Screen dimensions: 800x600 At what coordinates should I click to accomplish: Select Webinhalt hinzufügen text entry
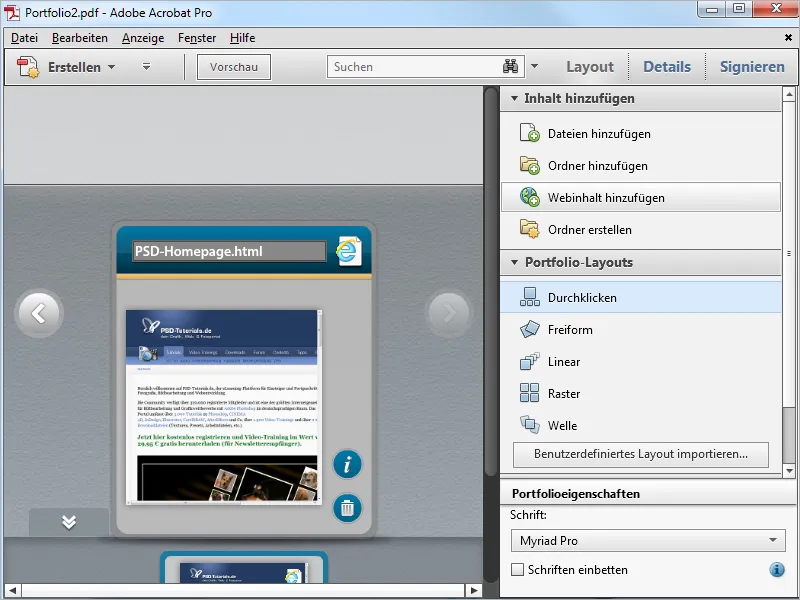(606, 198)
